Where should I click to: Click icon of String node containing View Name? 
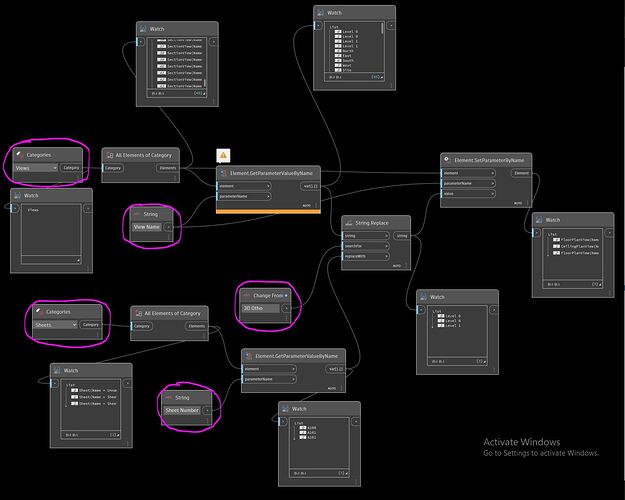coord(137,214)
